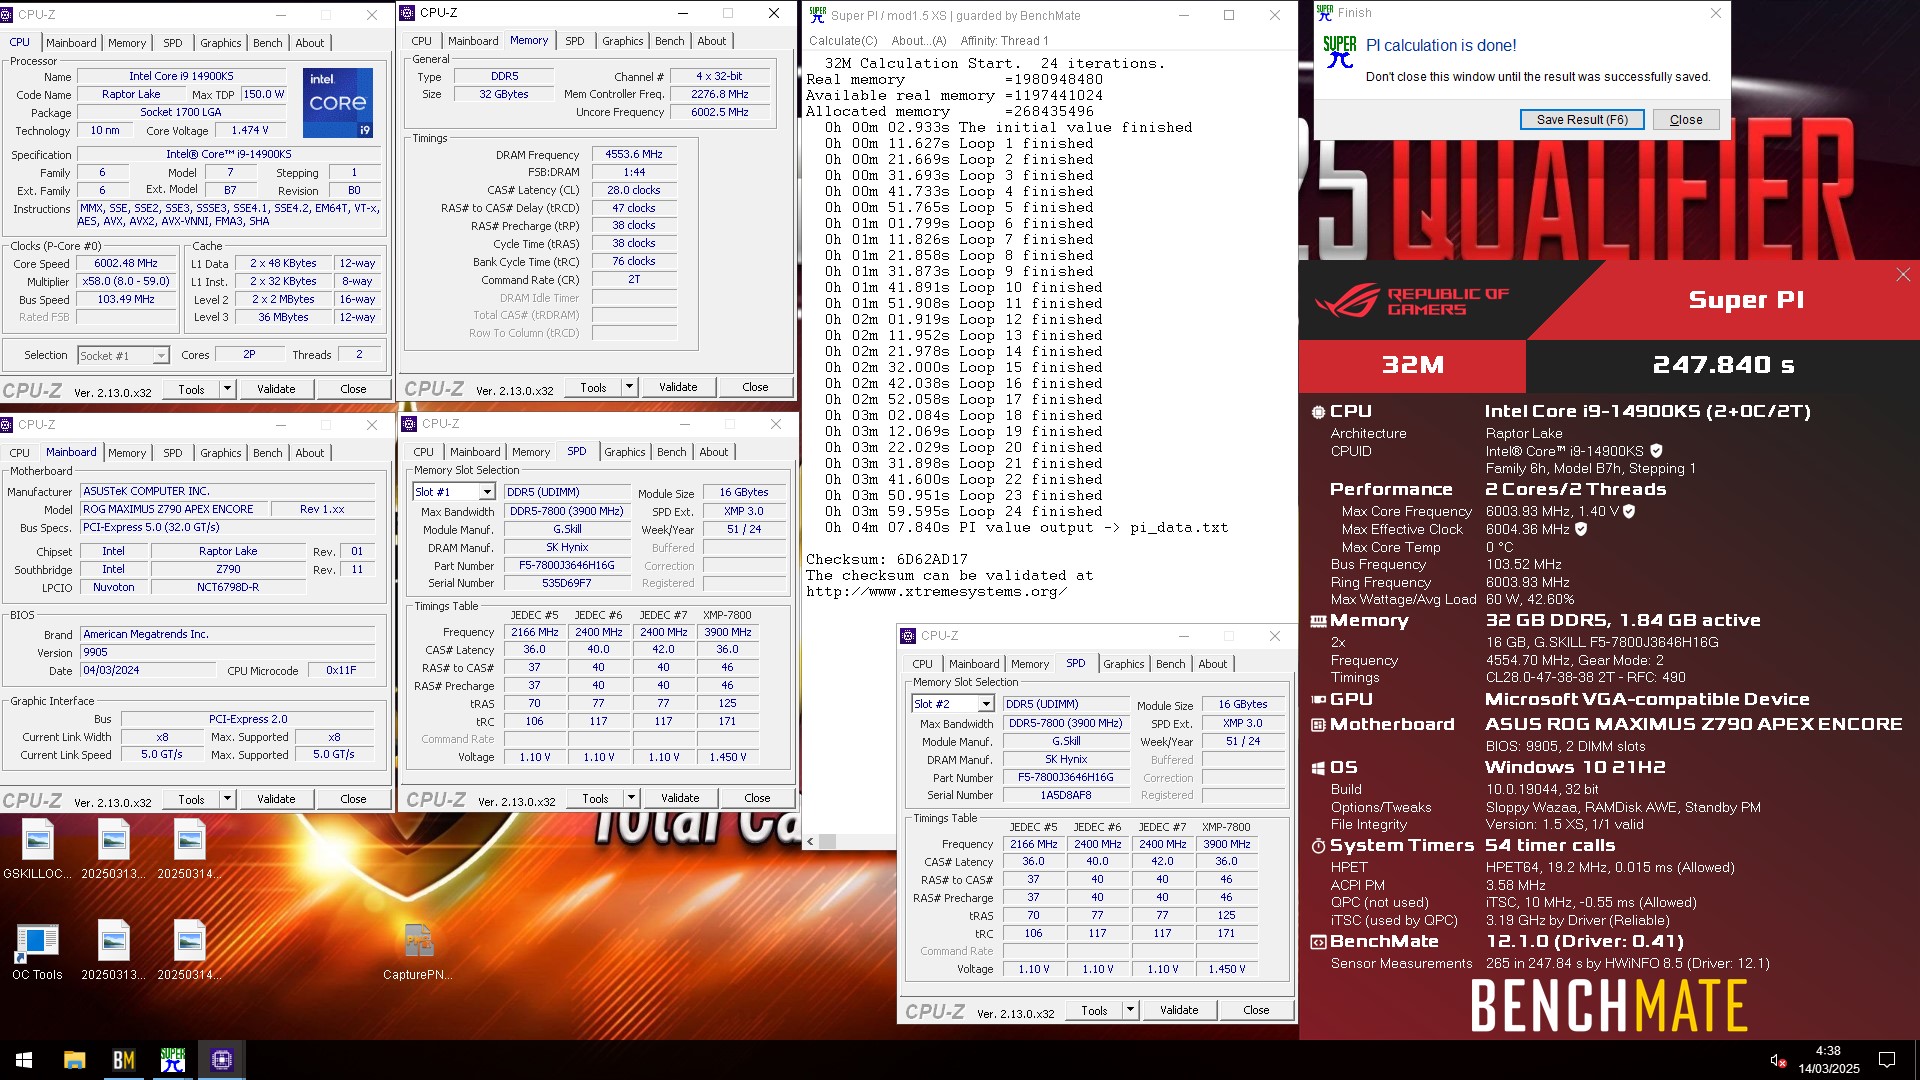The height and width of the screenshot is (1080, 1920).
Task: Open About tab in CPU-Z Mainboard window
Action: pos(310,453)
